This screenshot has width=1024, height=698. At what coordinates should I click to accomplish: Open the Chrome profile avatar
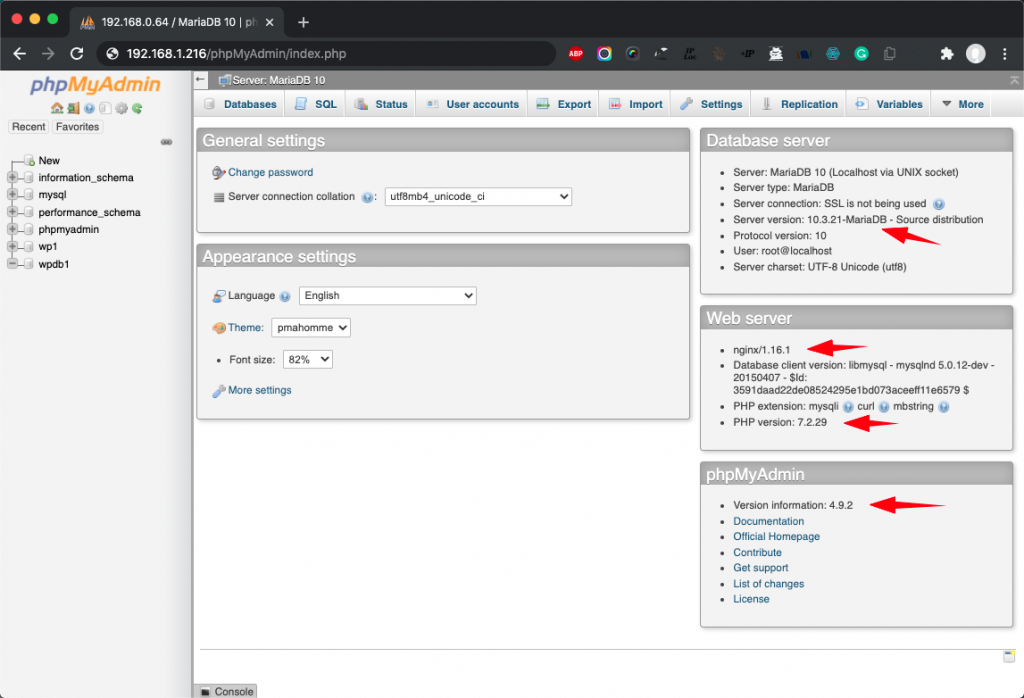[x=976, y=54]
